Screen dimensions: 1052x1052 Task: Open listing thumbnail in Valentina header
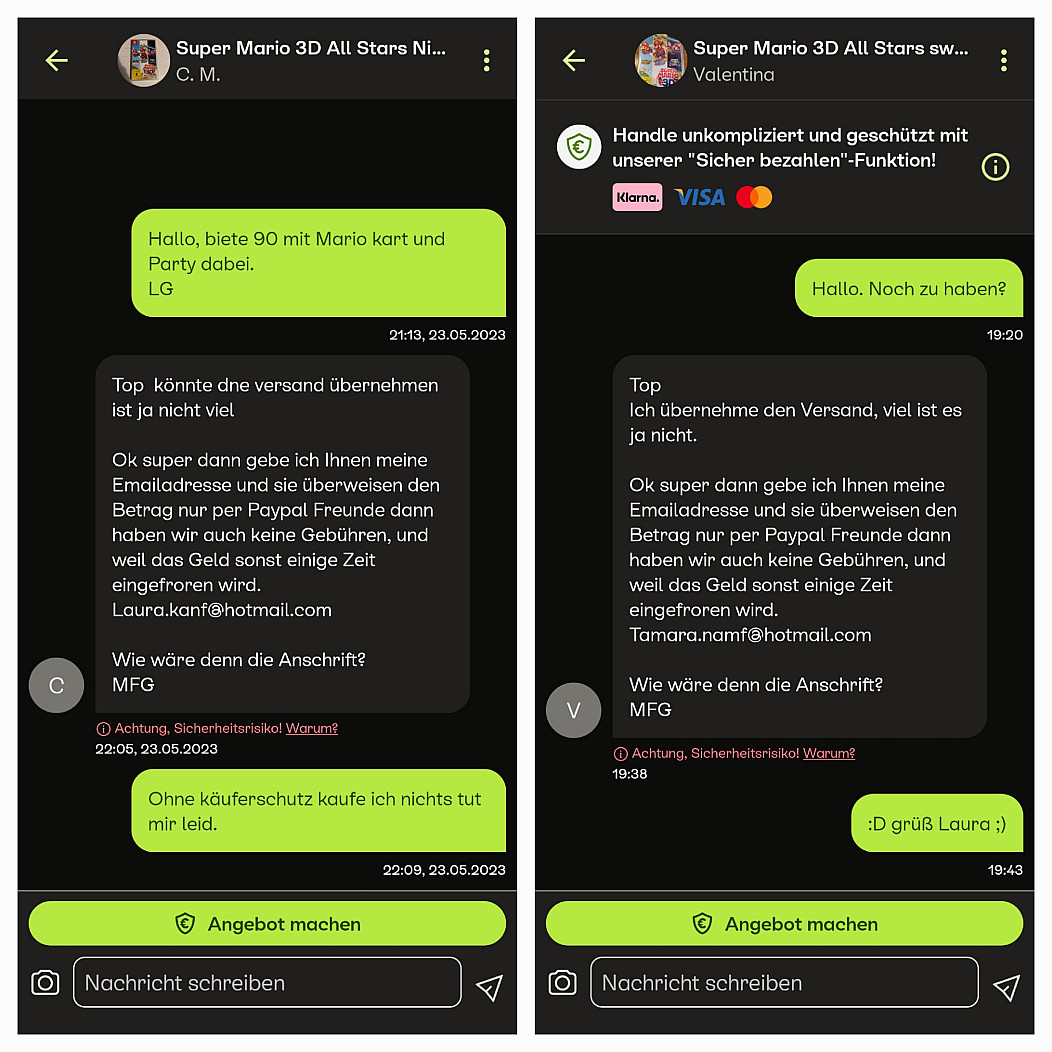[x=661, y=60]
